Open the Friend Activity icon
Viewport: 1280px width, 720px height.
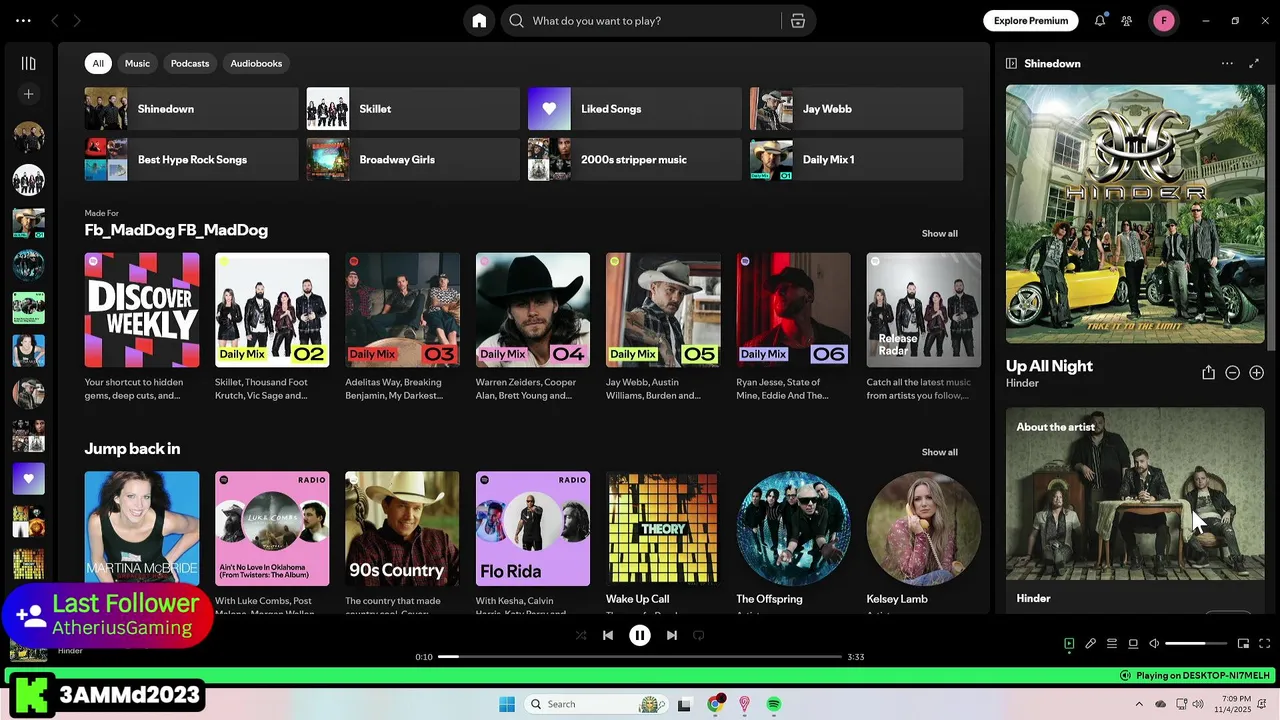click(x=1127, y=20)
